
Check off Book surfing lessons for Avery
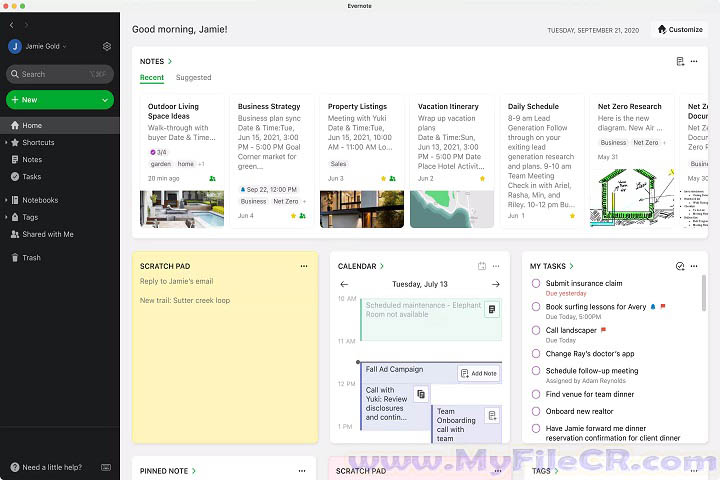[535, 306]
